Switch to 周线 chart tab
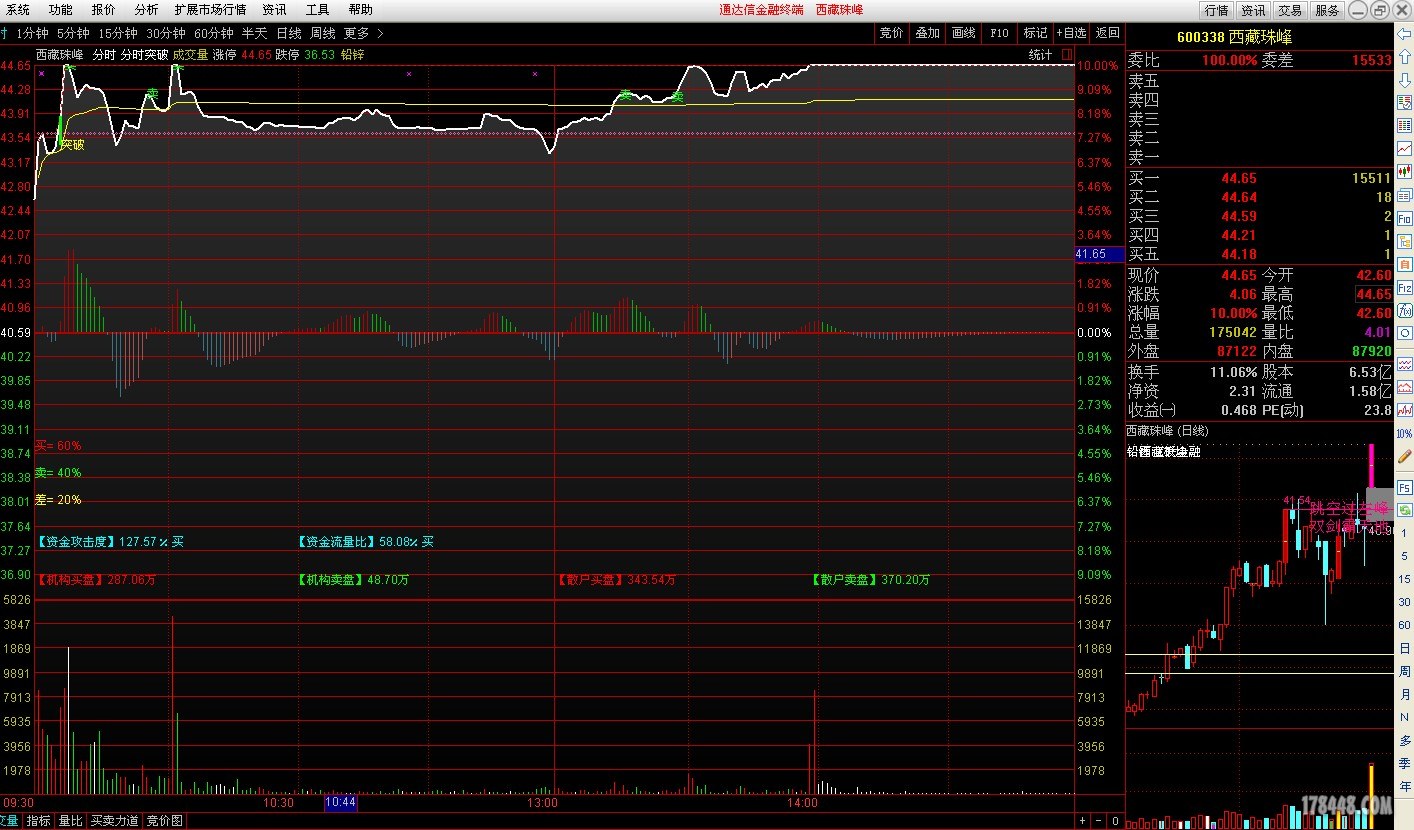The width and height of the screenshot is (1414, 830). [322, 33]
